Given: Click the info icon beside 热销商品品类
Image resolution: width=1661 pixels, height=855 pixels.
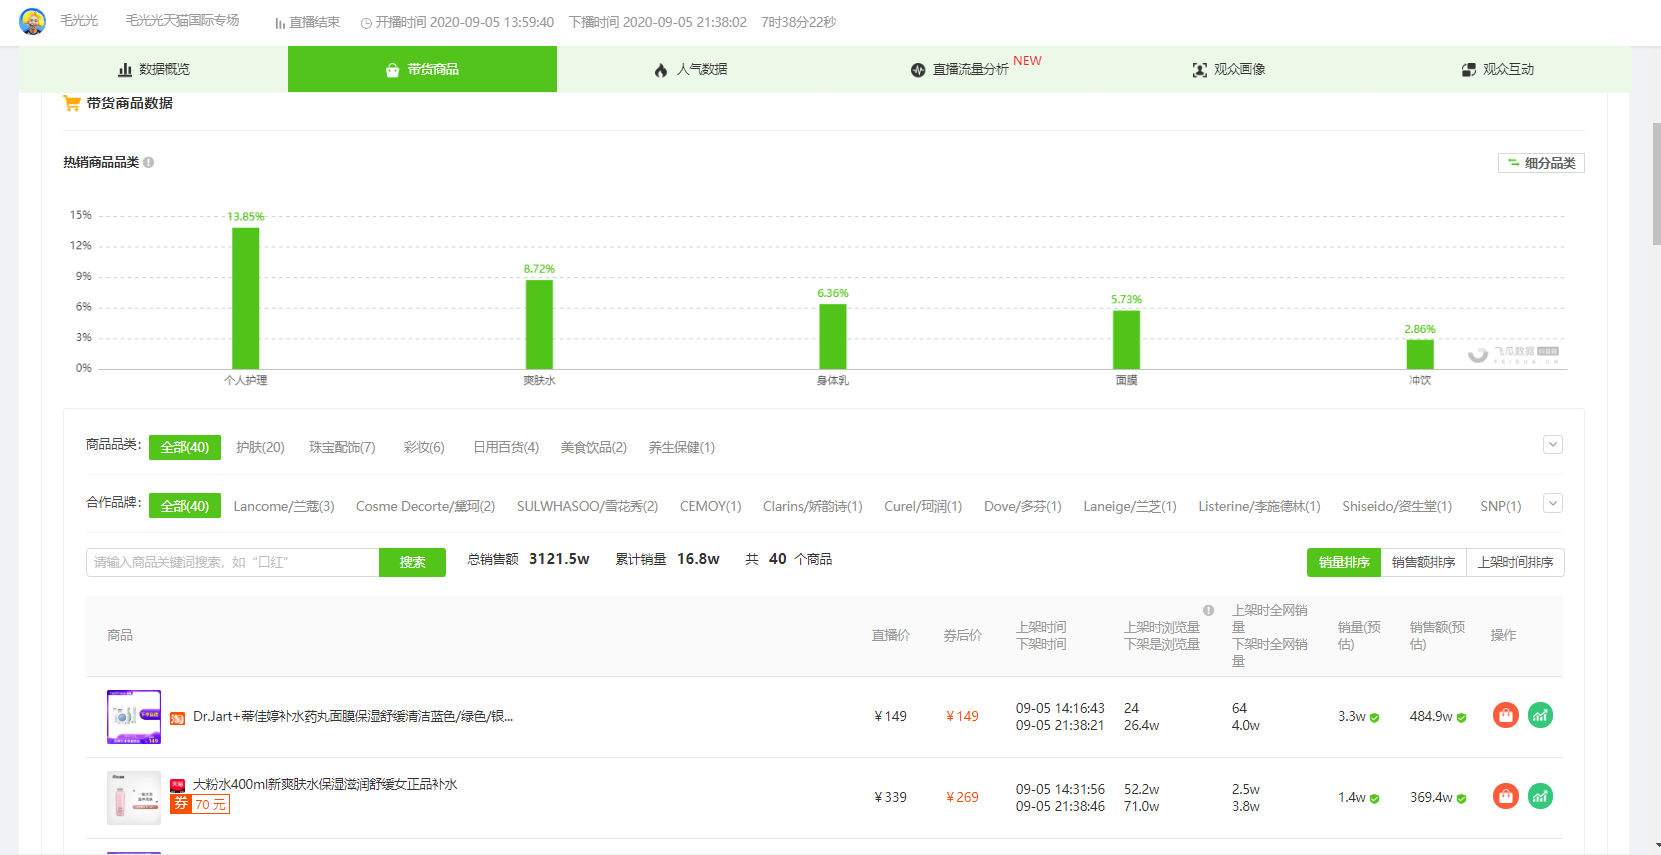Looking at the screenshot, I should (x=148, y=162).
